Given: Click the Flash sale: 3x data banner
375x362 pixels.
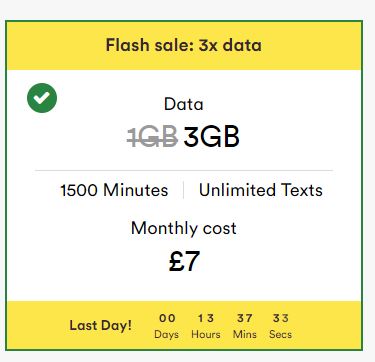Looking at the screenshot, I should coord(184,45).
